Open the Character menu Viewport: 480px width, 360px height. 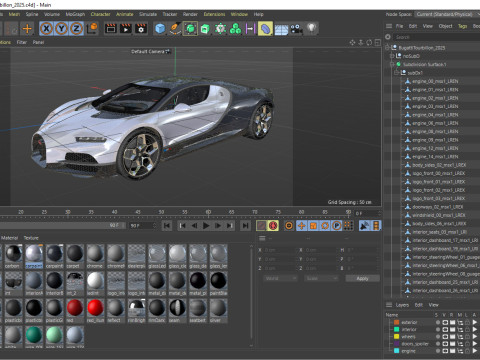tap(100, 14)
